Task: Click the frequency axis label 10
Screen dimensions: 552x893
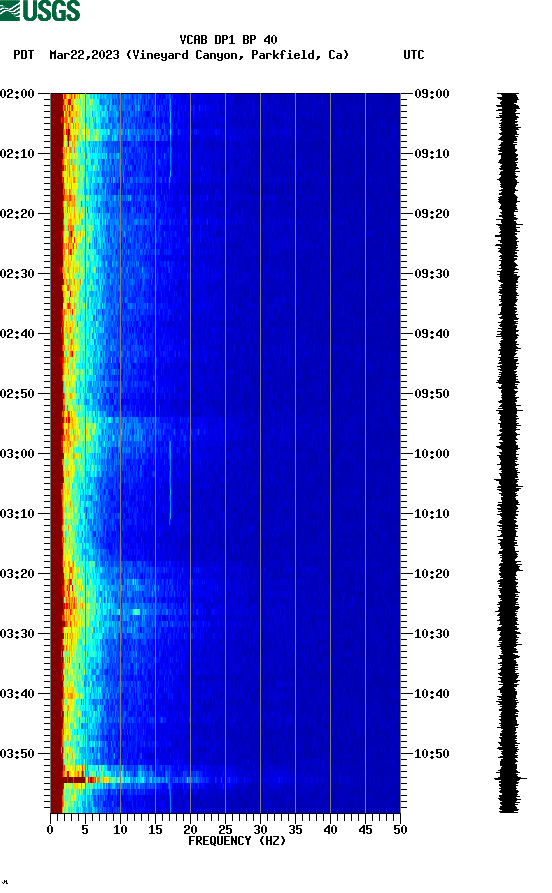Action: coord(120,830)
